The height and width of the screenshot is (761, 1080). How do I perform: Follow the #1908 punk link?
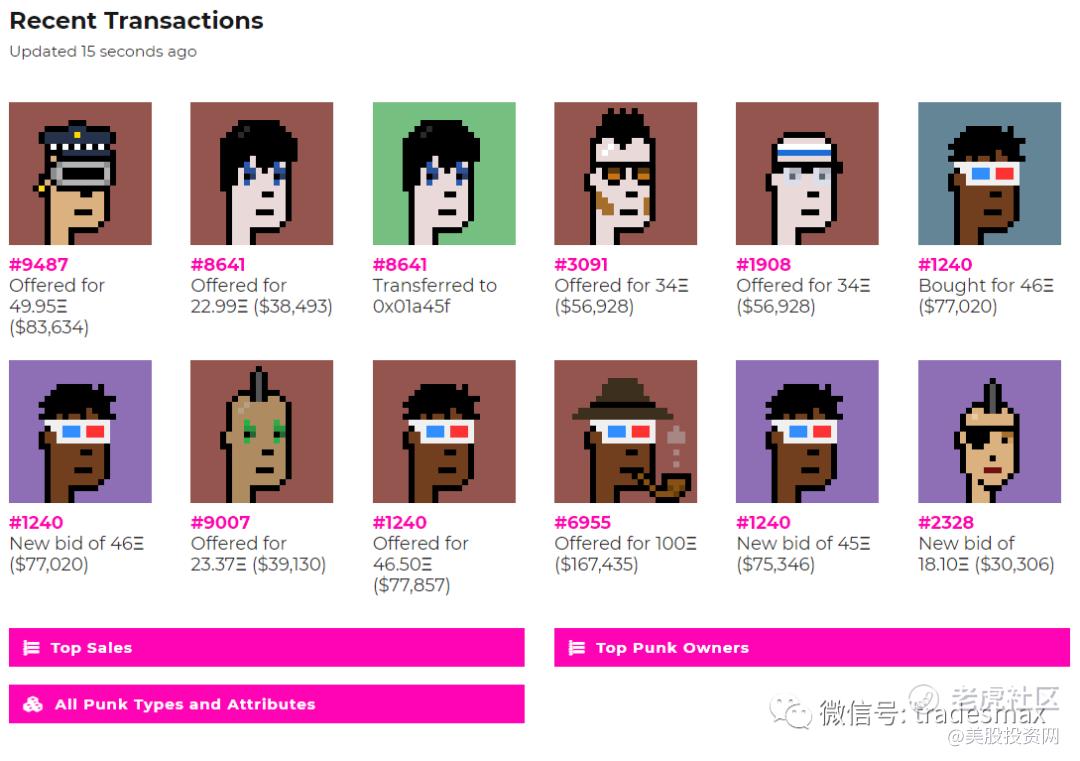(763, 264)
